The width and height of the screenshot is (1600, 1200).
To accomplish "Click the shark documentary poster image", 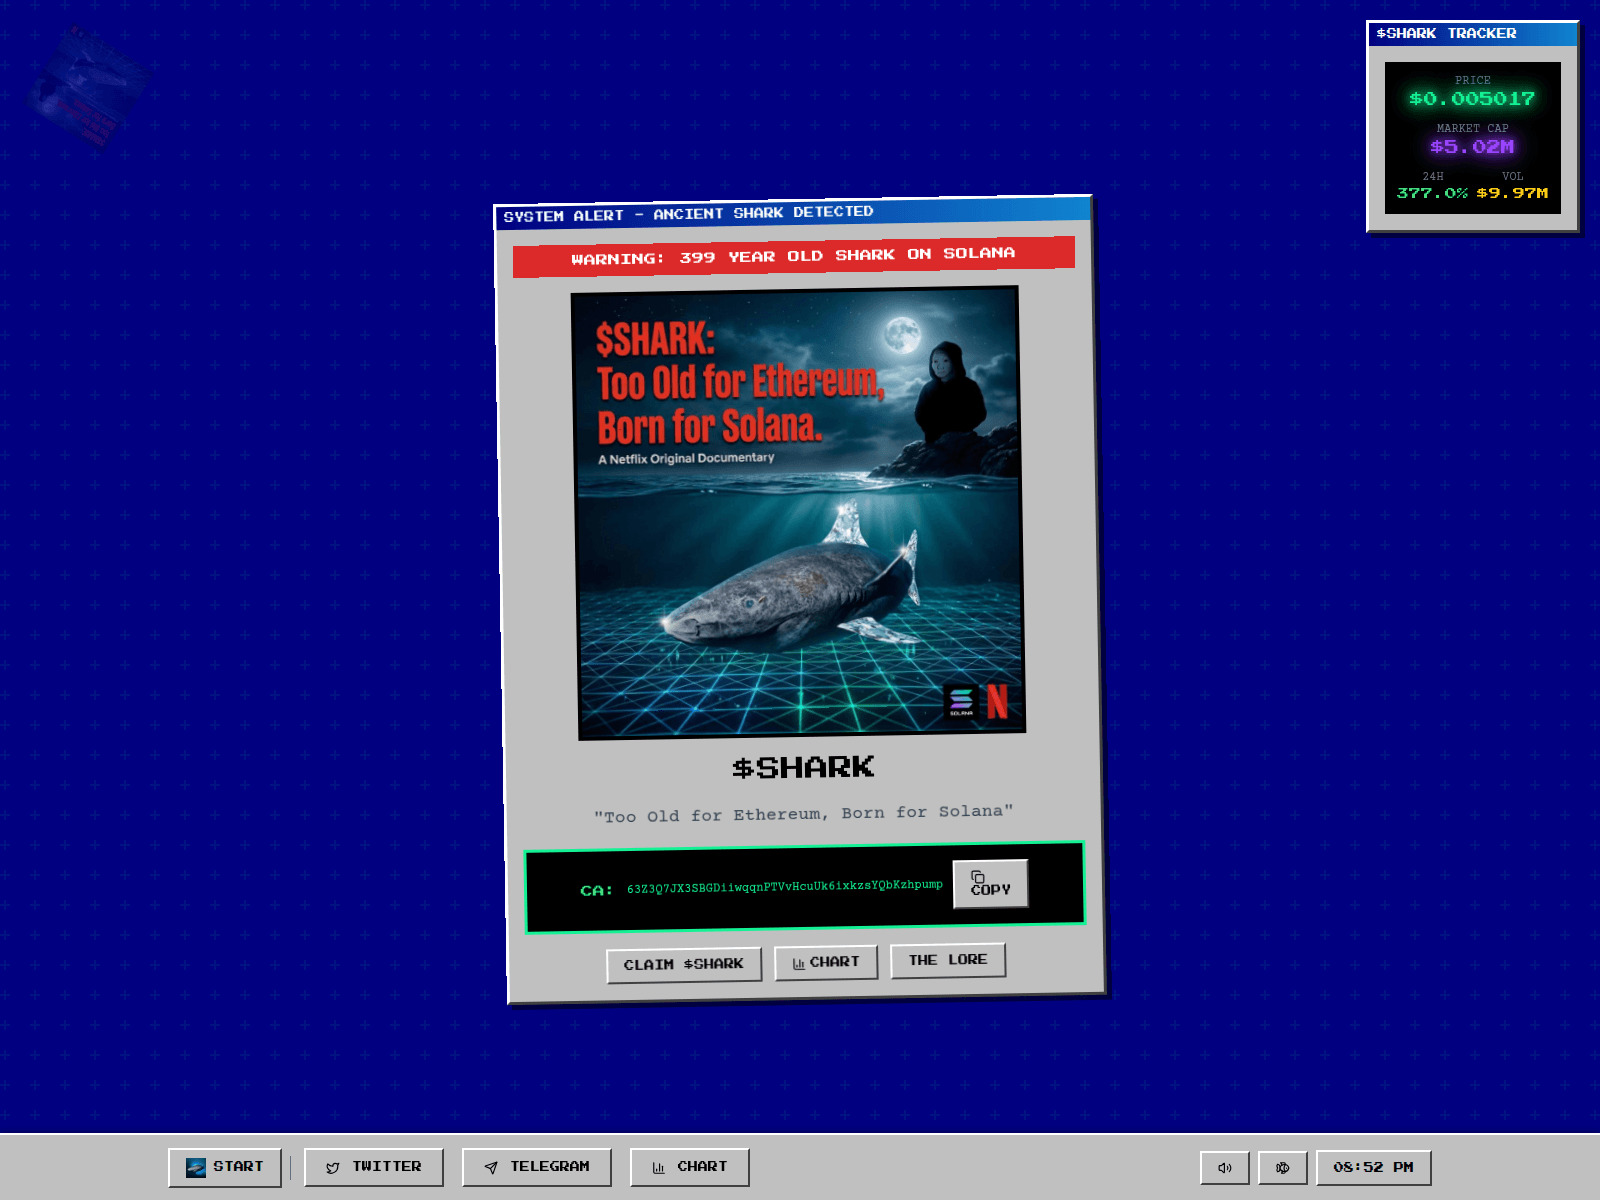I will coord(799,513).
